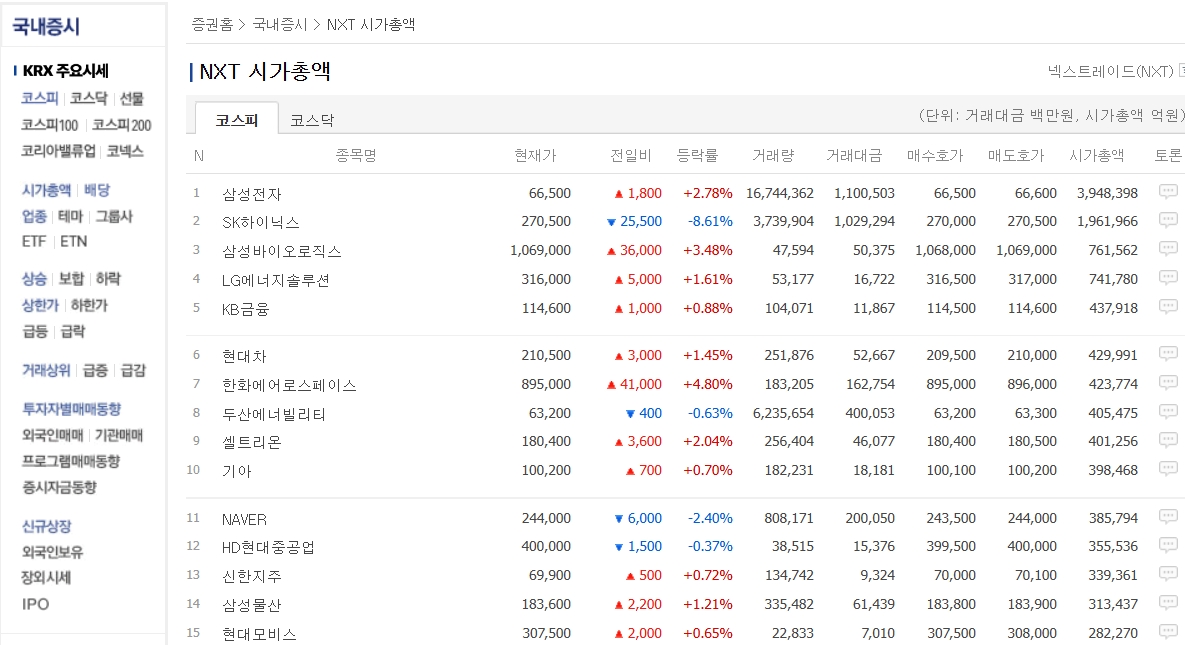Open ETF sidebar link
Screen dimensions: 1185x645
coord(34,241)
